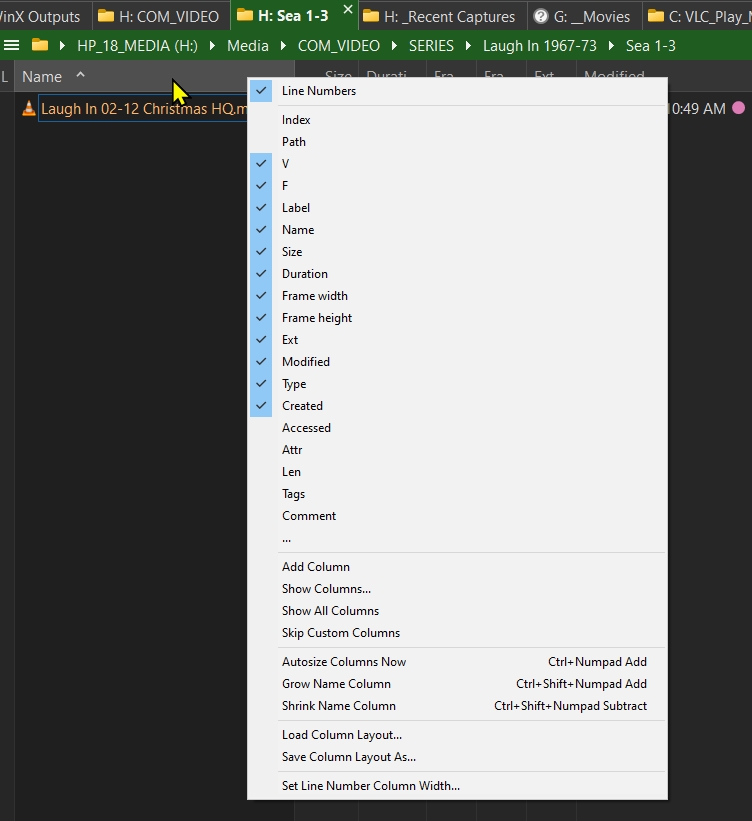This screenshot has width=752, height=821.
Task: Uncheck the Duration column entry
Action: (x=458, y=274)
